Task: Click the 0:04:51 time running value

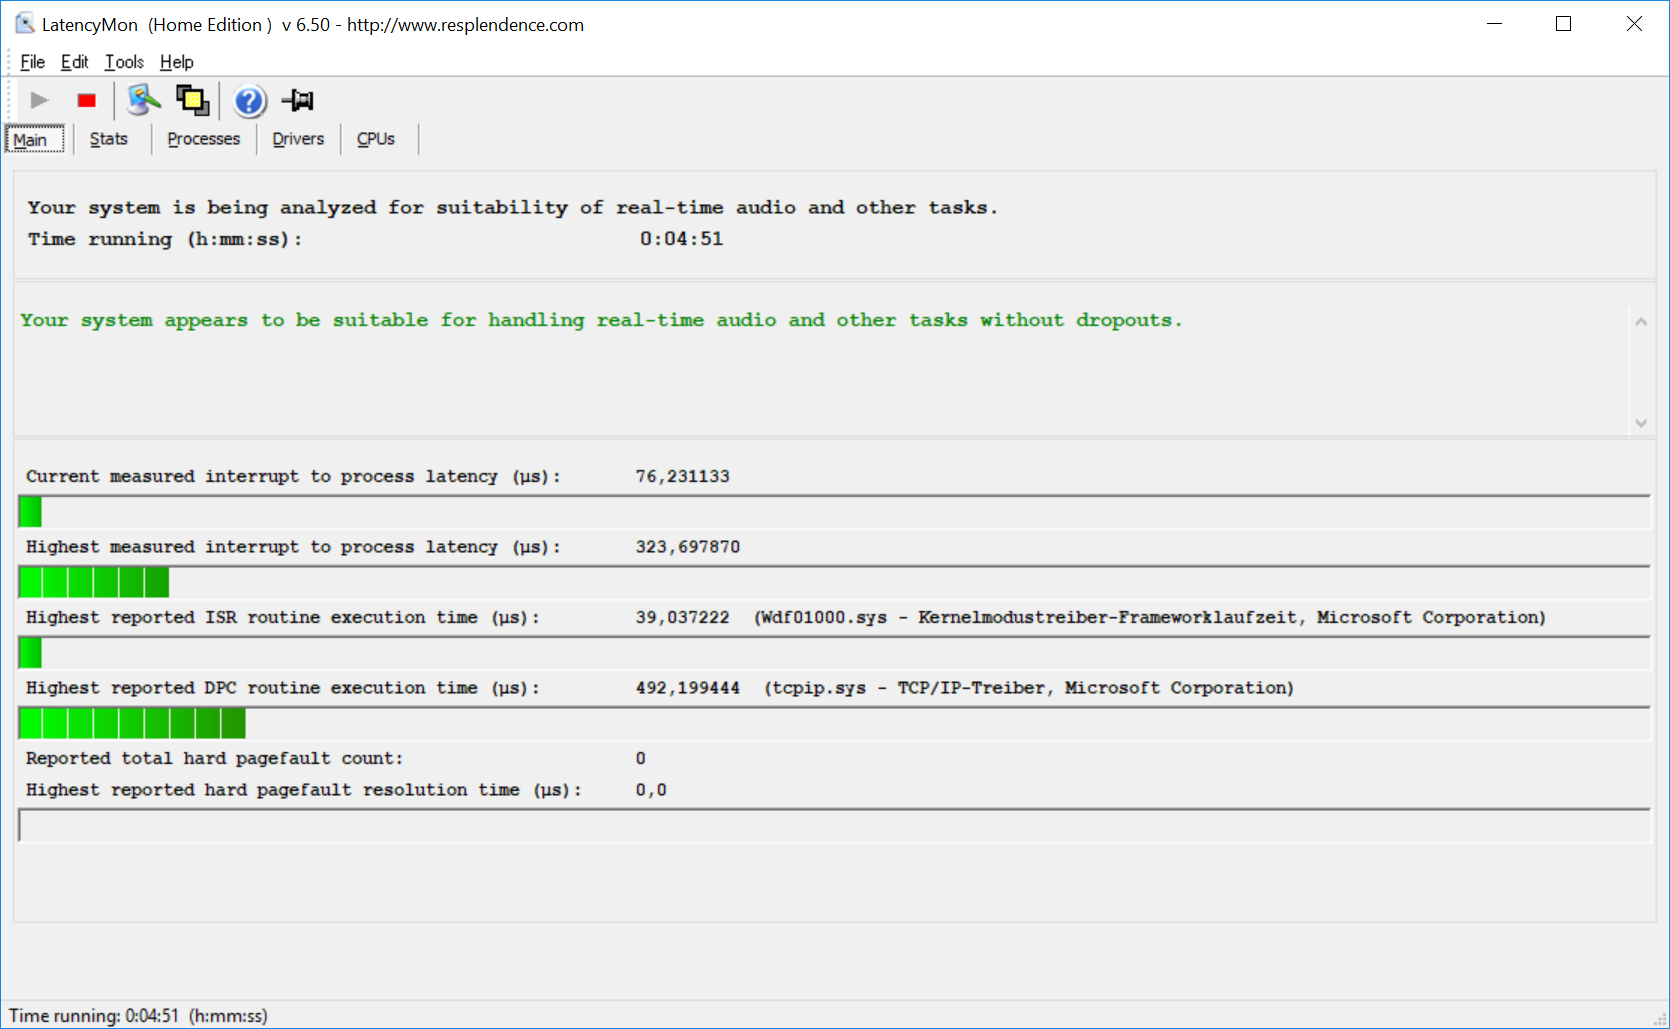Action: click(x=682, y=239)
